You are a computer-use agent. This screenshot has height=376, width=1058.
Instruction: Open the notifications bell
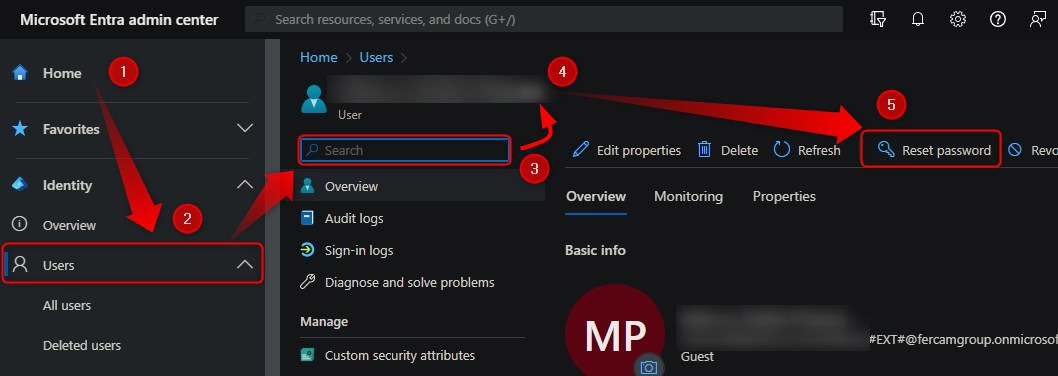[918, 19]
